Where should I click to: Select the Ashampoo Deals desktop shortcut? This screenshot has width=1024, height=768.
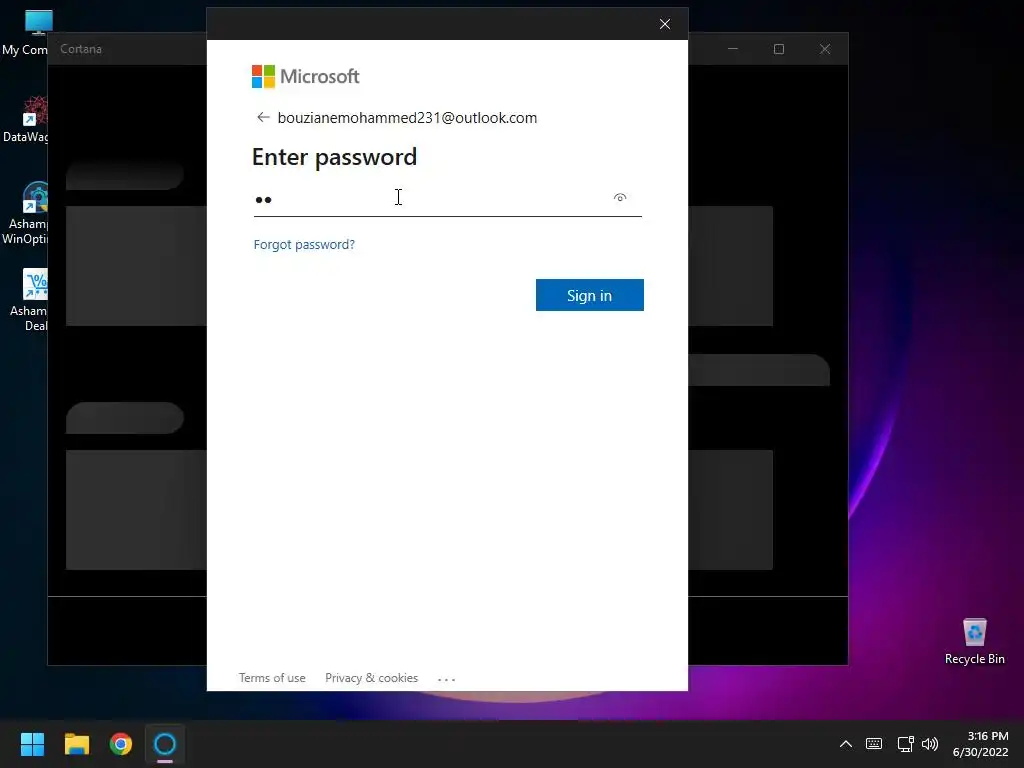[29, 300]
